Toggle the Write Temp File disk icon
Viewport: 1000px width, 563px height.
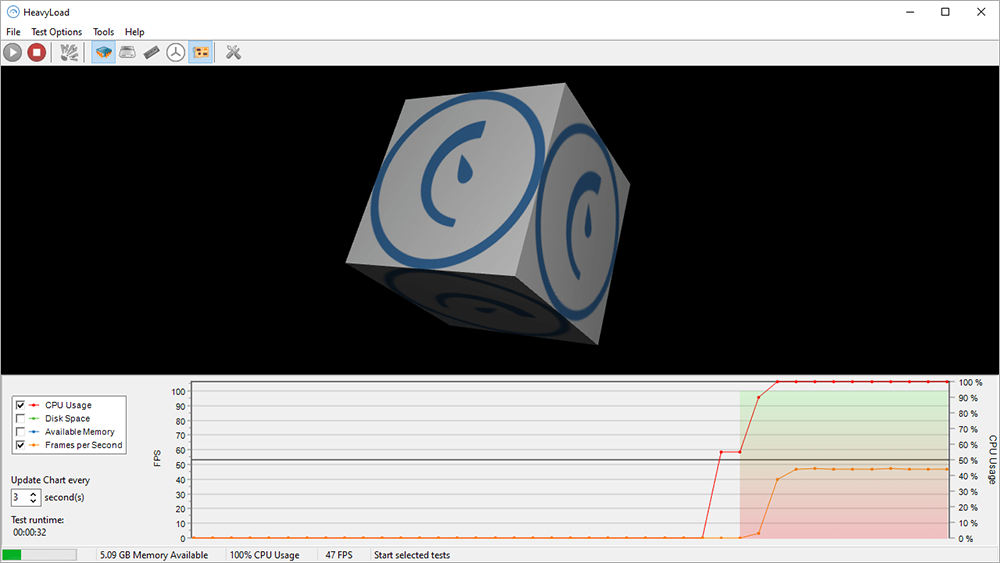tap(128, 52)
